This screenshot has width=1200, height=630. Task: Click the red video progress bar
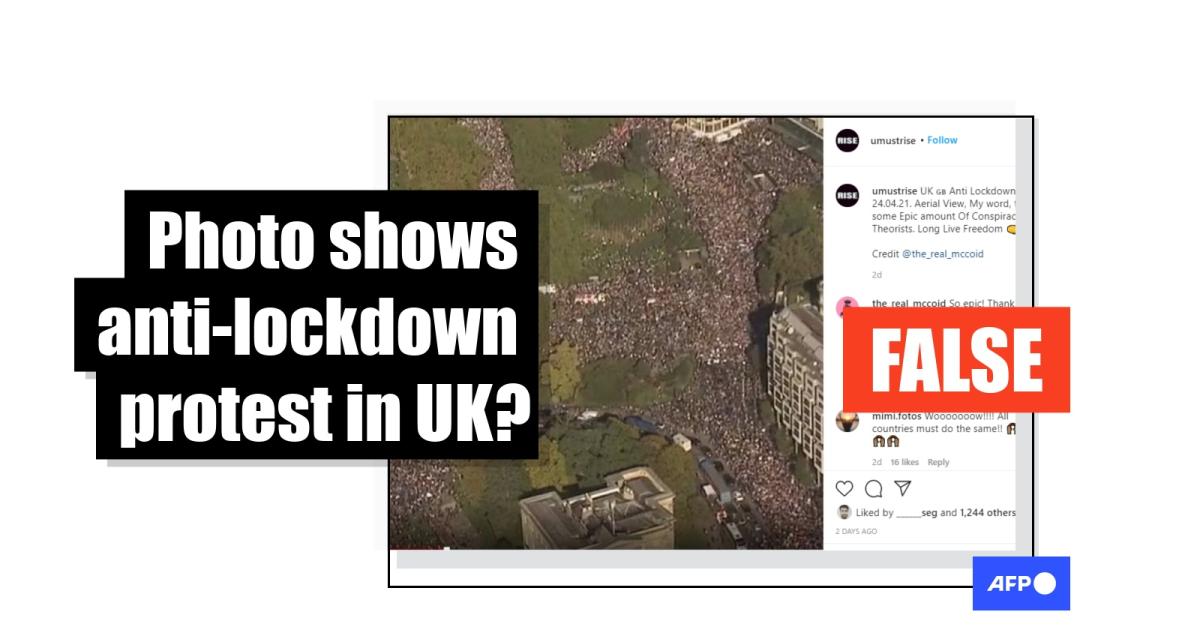coord(414,548)
